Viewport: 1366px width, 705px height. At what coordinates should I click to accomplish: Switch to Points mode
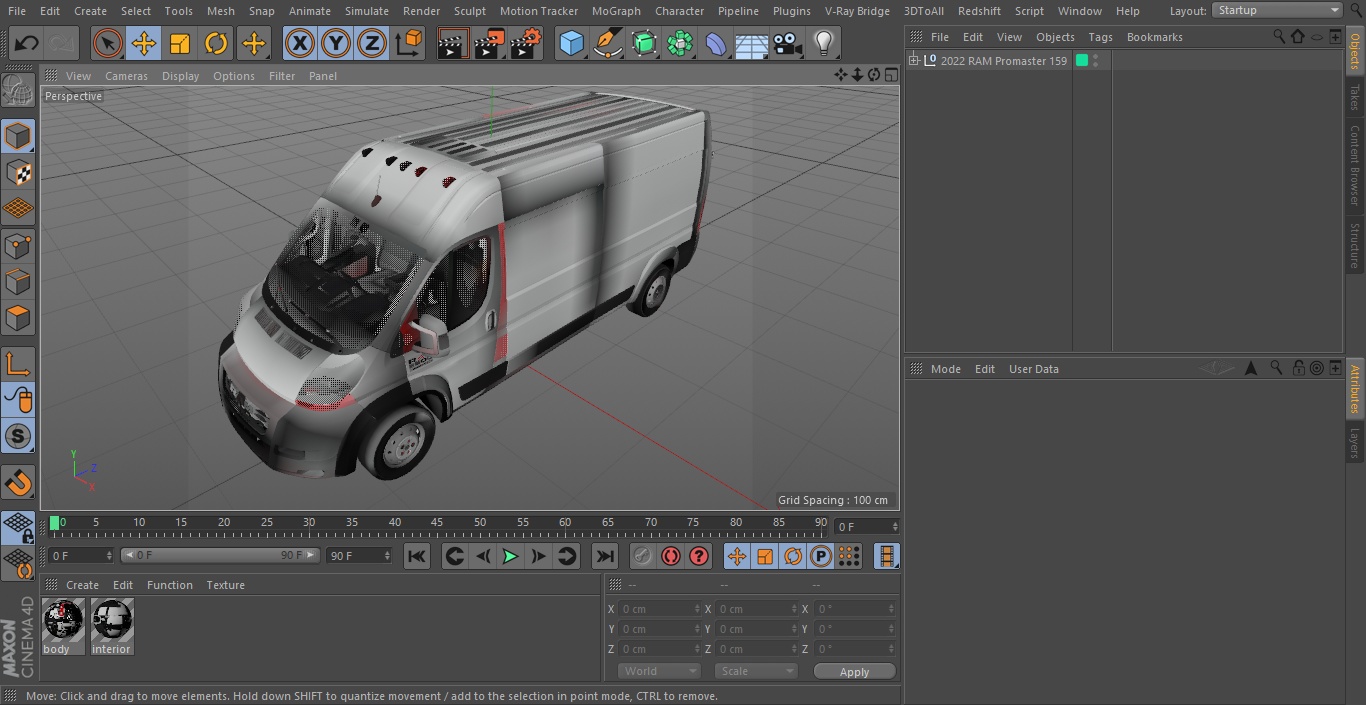pyautogui.click(x=18, y=245)
